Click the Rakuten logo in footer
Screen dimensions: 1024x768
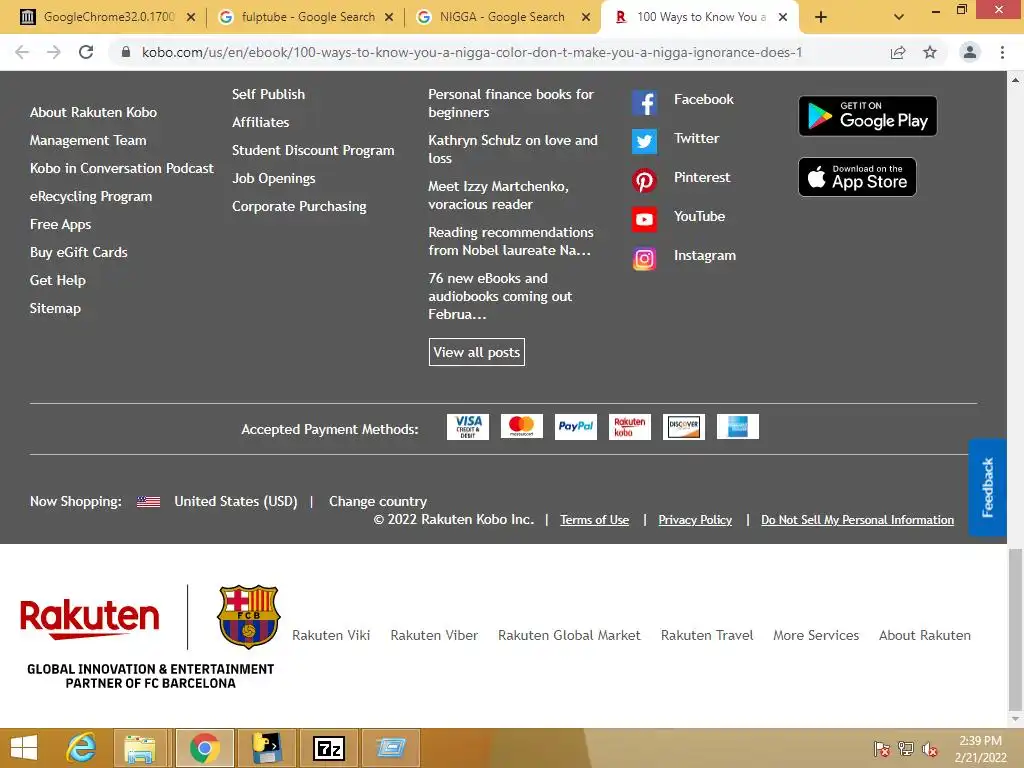click(89, 618)
